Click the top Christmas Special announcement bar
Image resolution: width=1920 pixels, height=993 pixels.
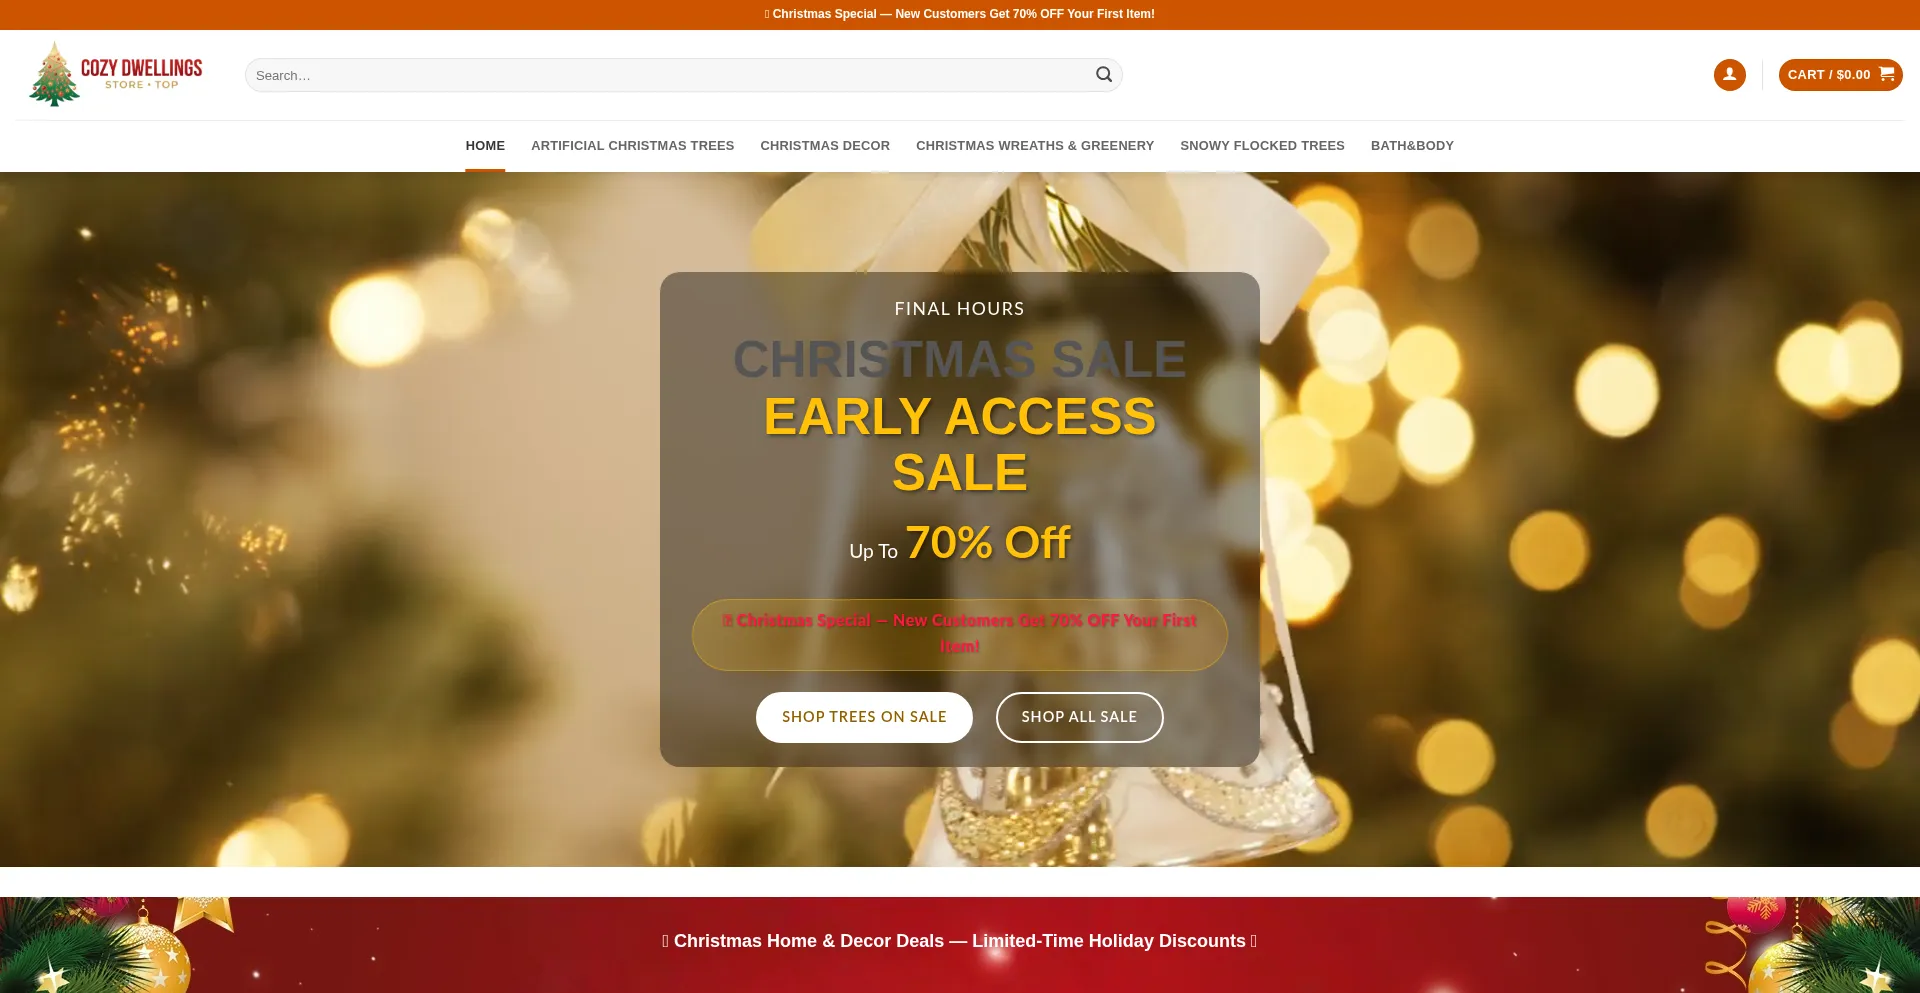[x=960, y=14]
